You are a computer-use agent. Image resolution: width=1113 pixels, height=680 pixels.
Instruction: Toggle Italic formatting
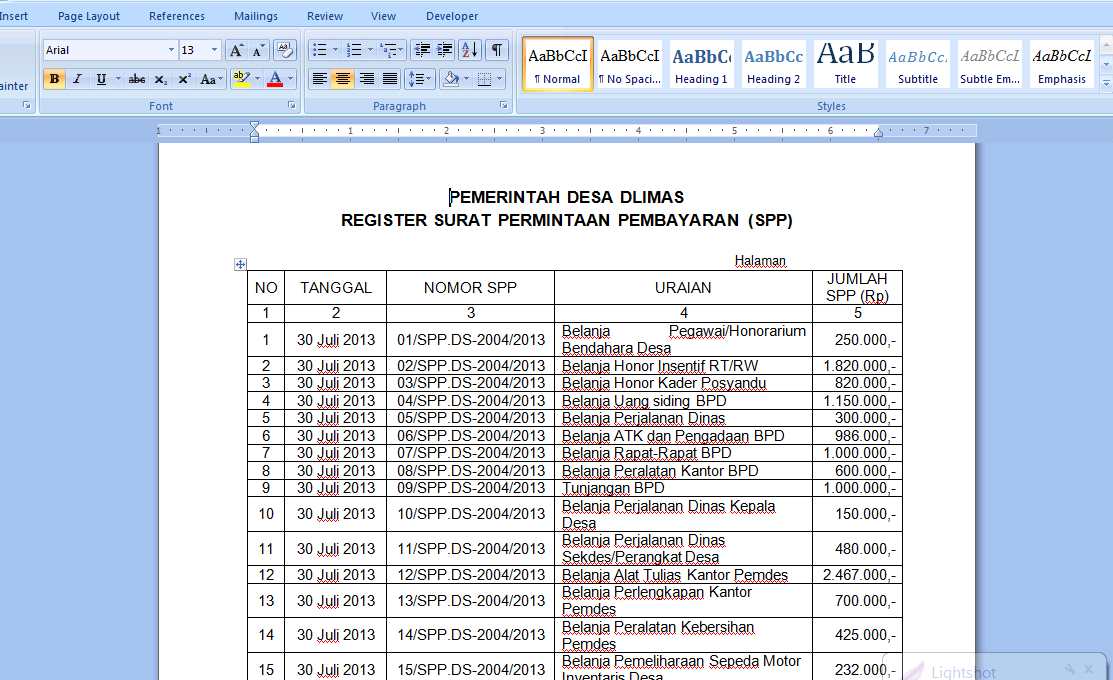point(77,79)
